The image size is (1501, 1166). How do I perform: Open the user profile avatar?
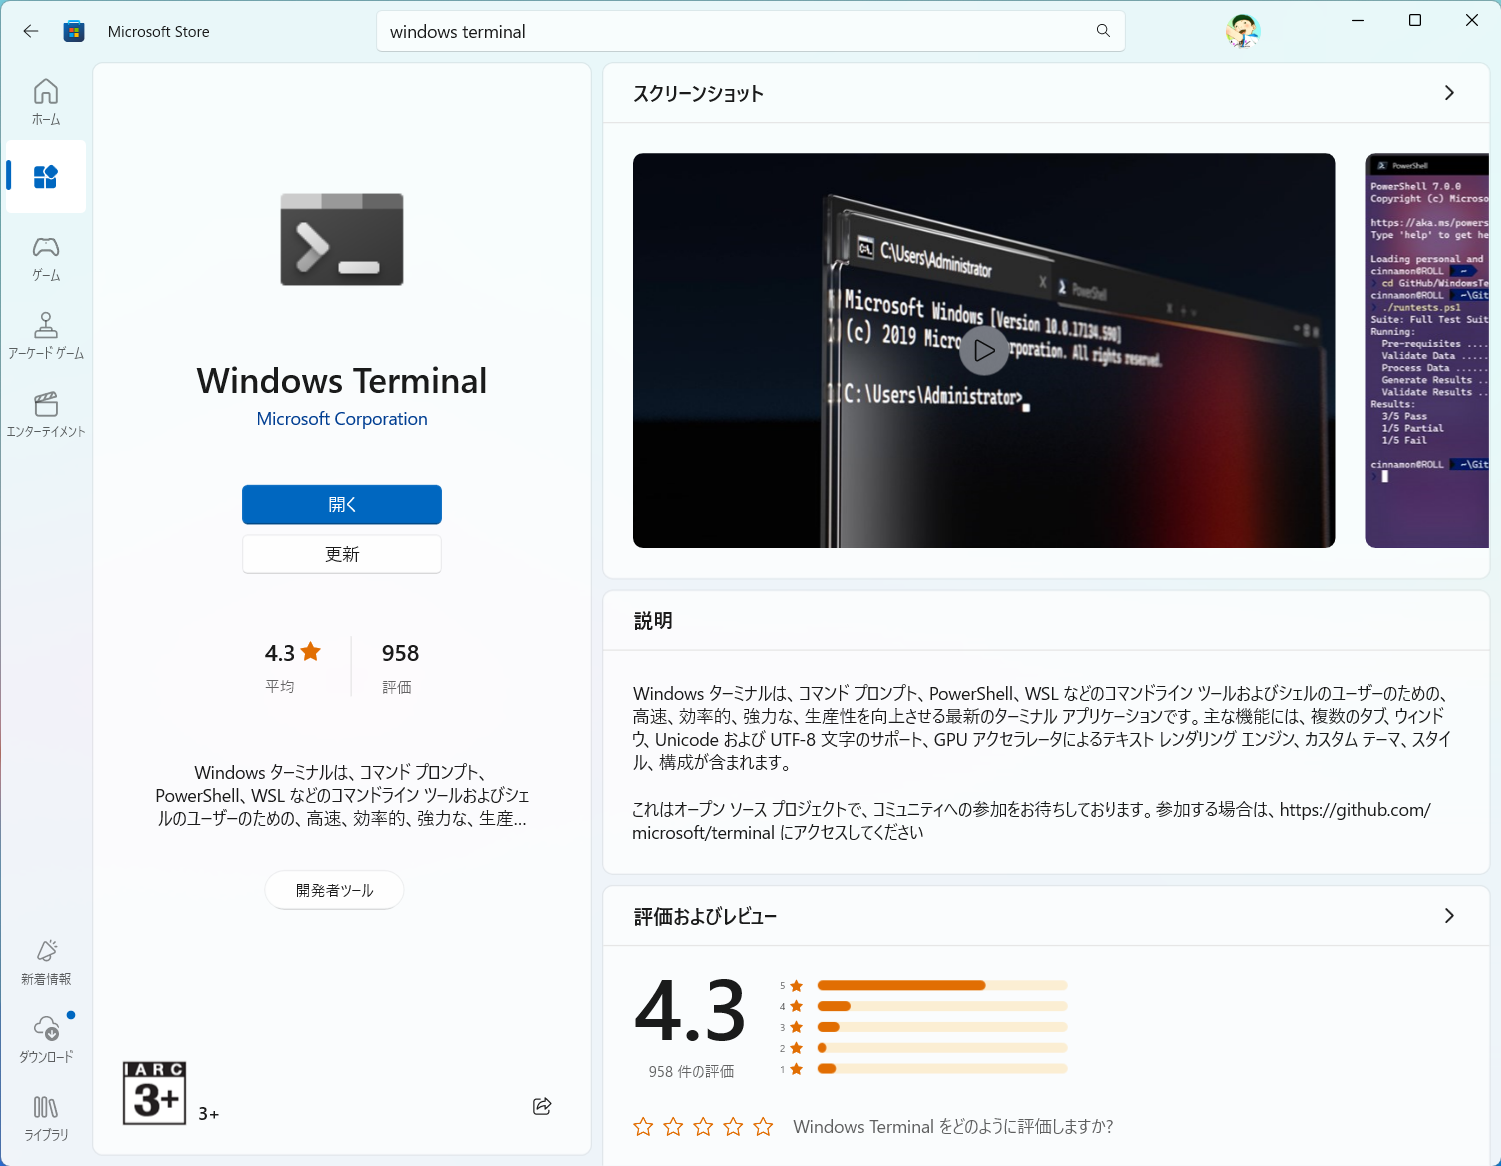click(1243, 31)
